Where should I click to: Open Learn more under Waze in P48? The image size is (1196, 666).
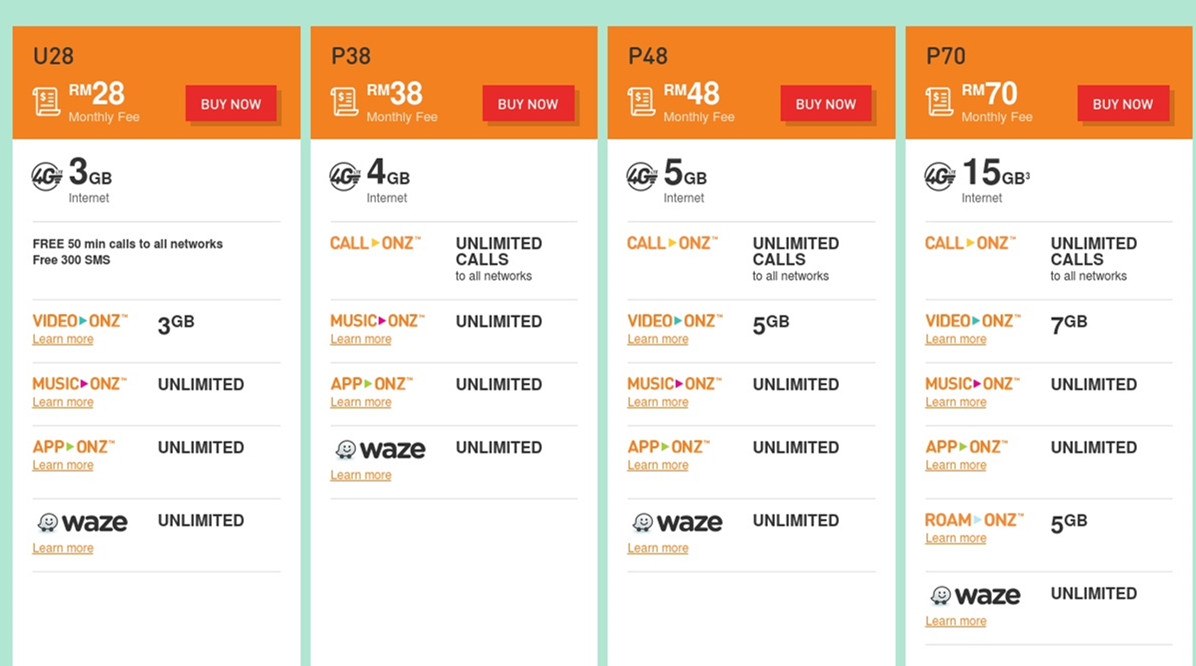(657, 548)
